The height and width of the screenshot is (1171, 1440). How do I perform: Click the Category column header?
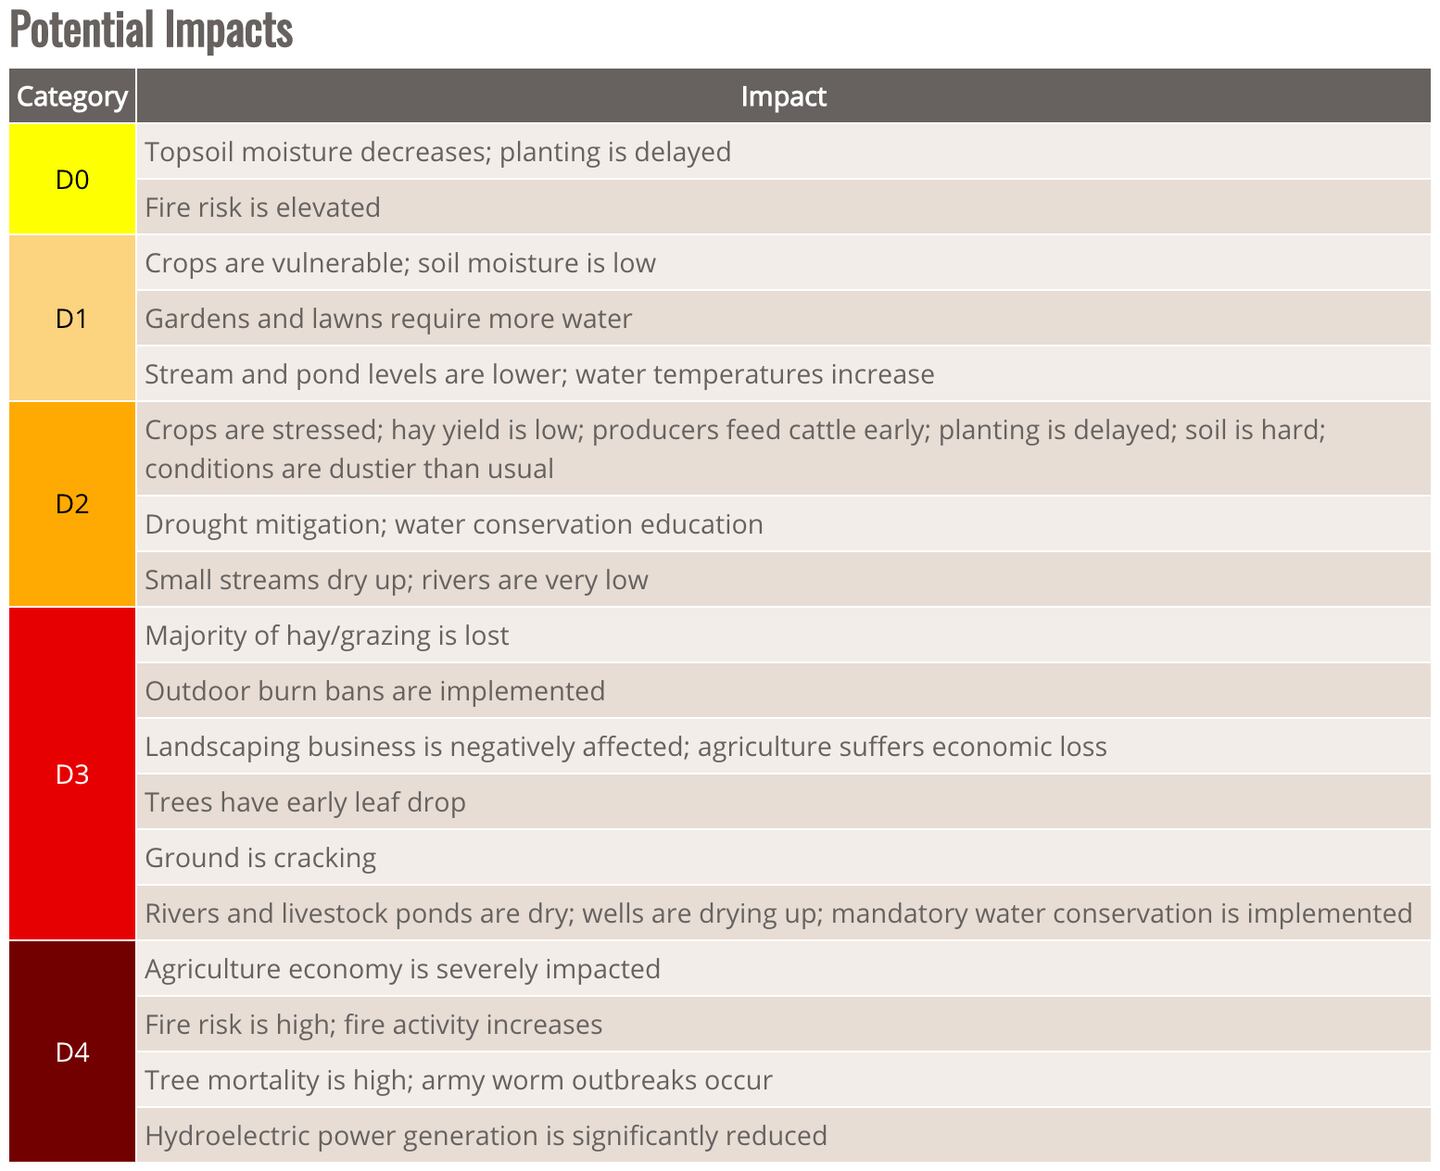(72, 96)
